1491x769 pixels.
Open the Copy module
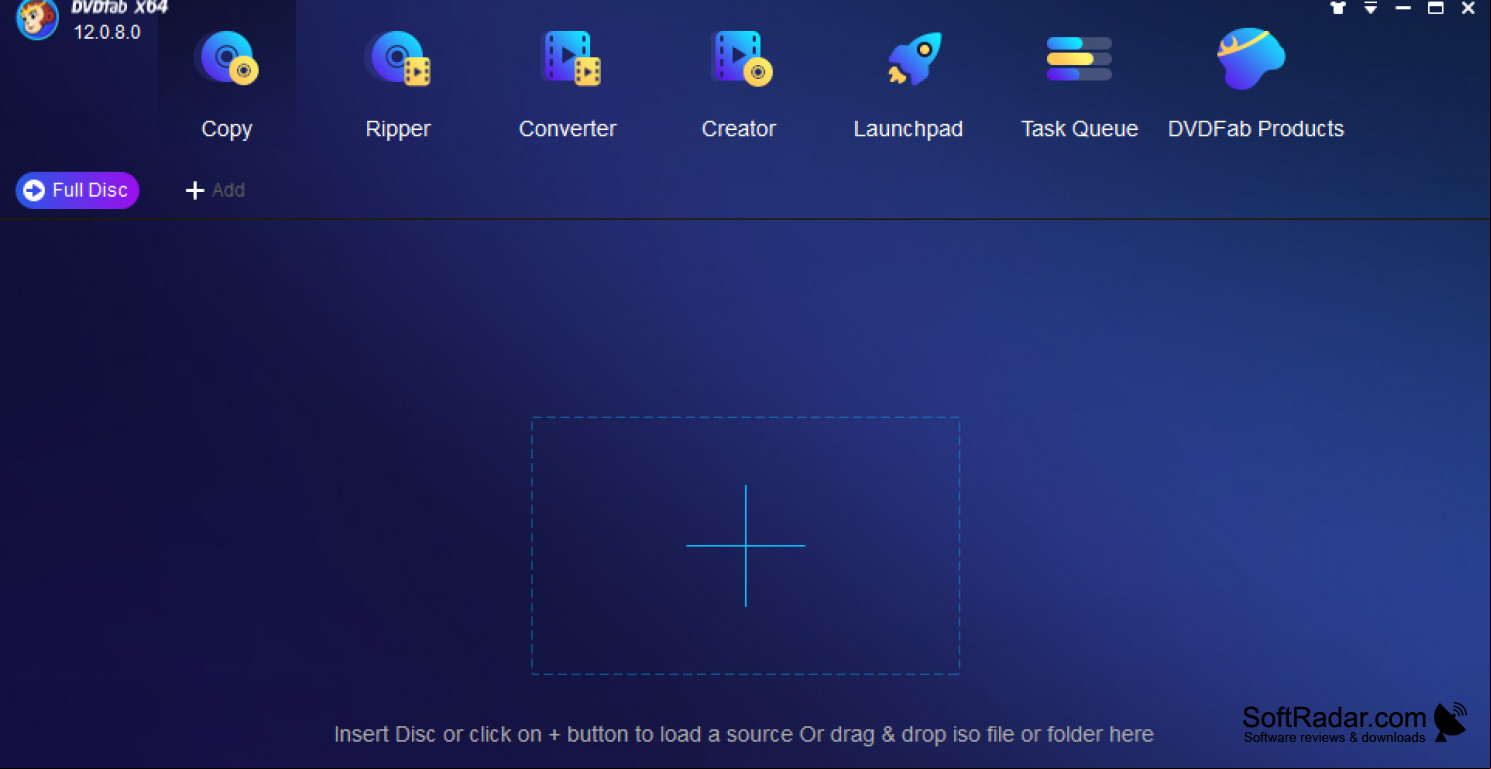[227, 84]
